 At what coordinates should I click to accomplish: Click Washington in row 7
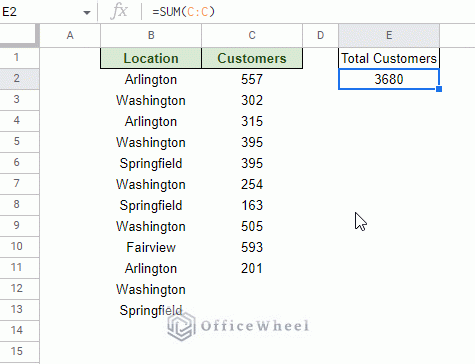tap(151, 184)
